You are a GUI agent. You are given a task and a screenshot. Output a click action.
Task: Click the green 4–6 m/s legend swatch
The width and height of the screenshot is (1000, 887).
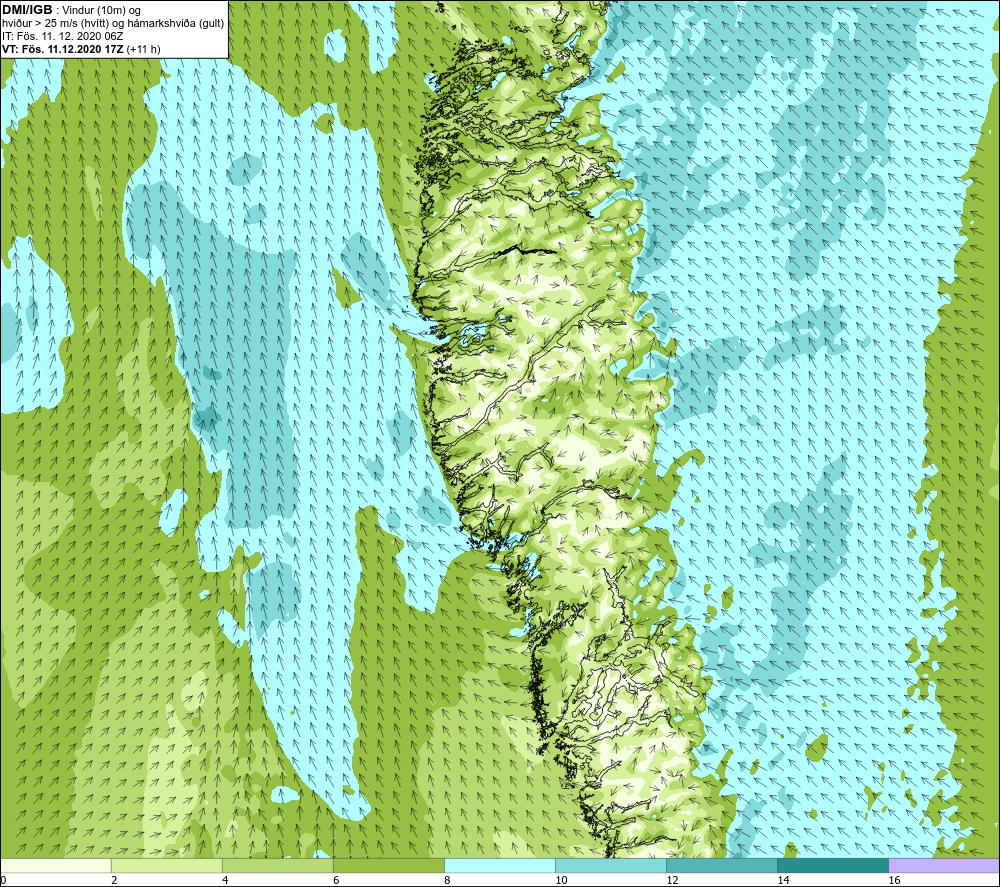tap(278, 865)
